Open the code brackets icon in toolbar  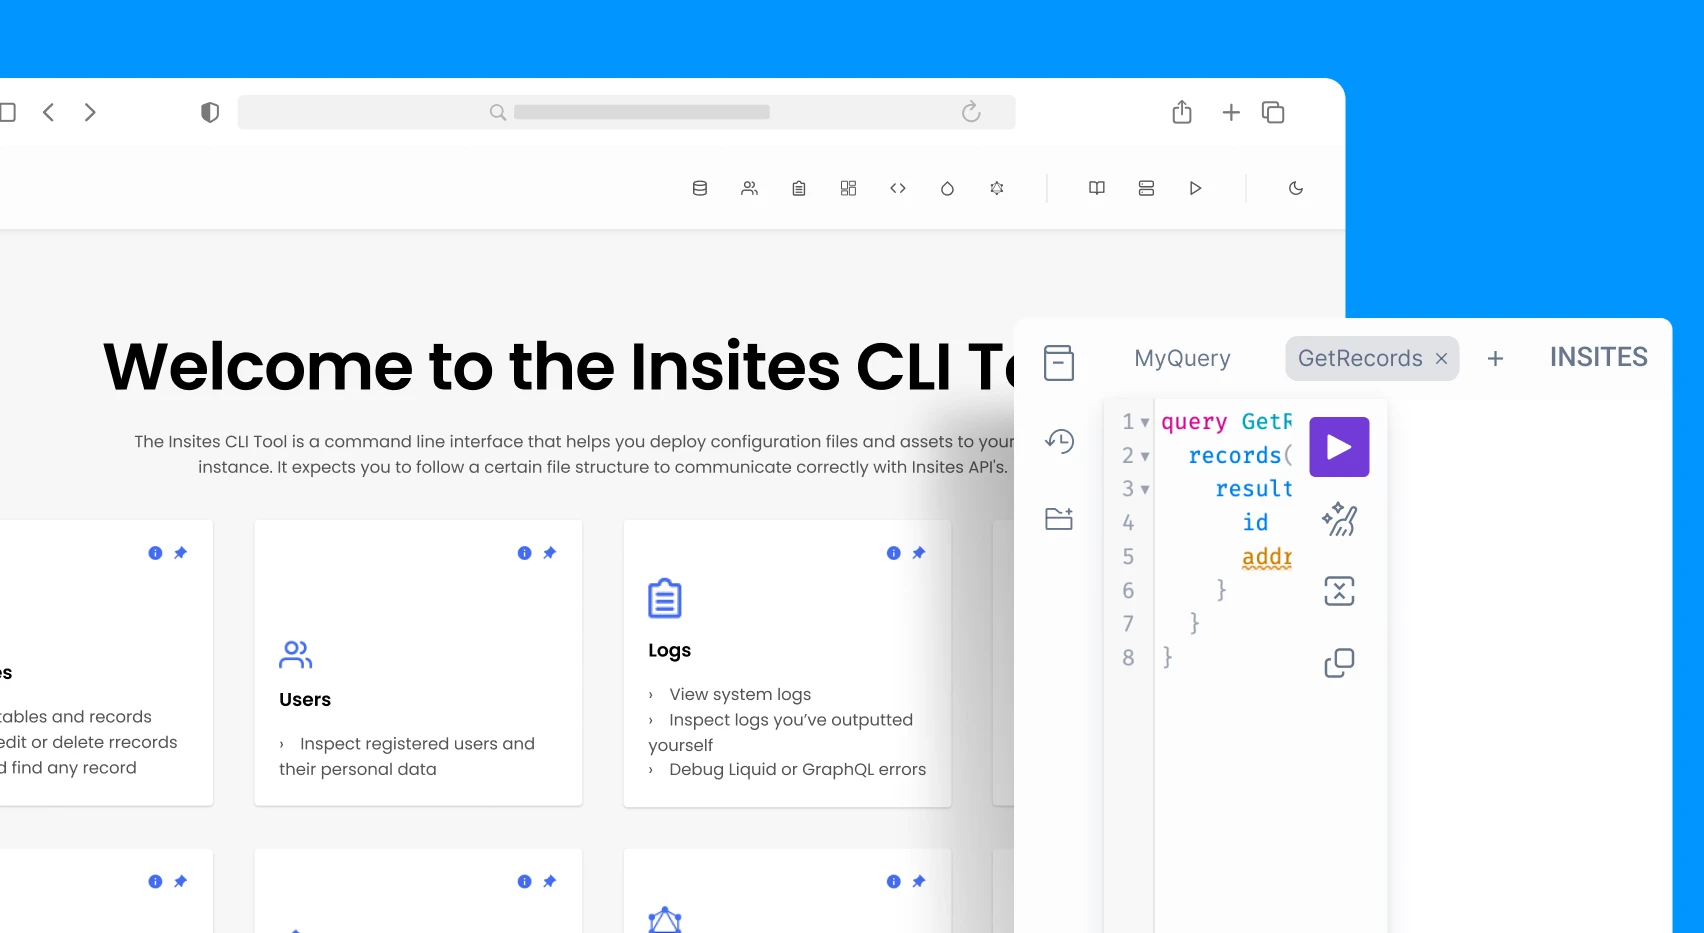[x=898, y=188]
